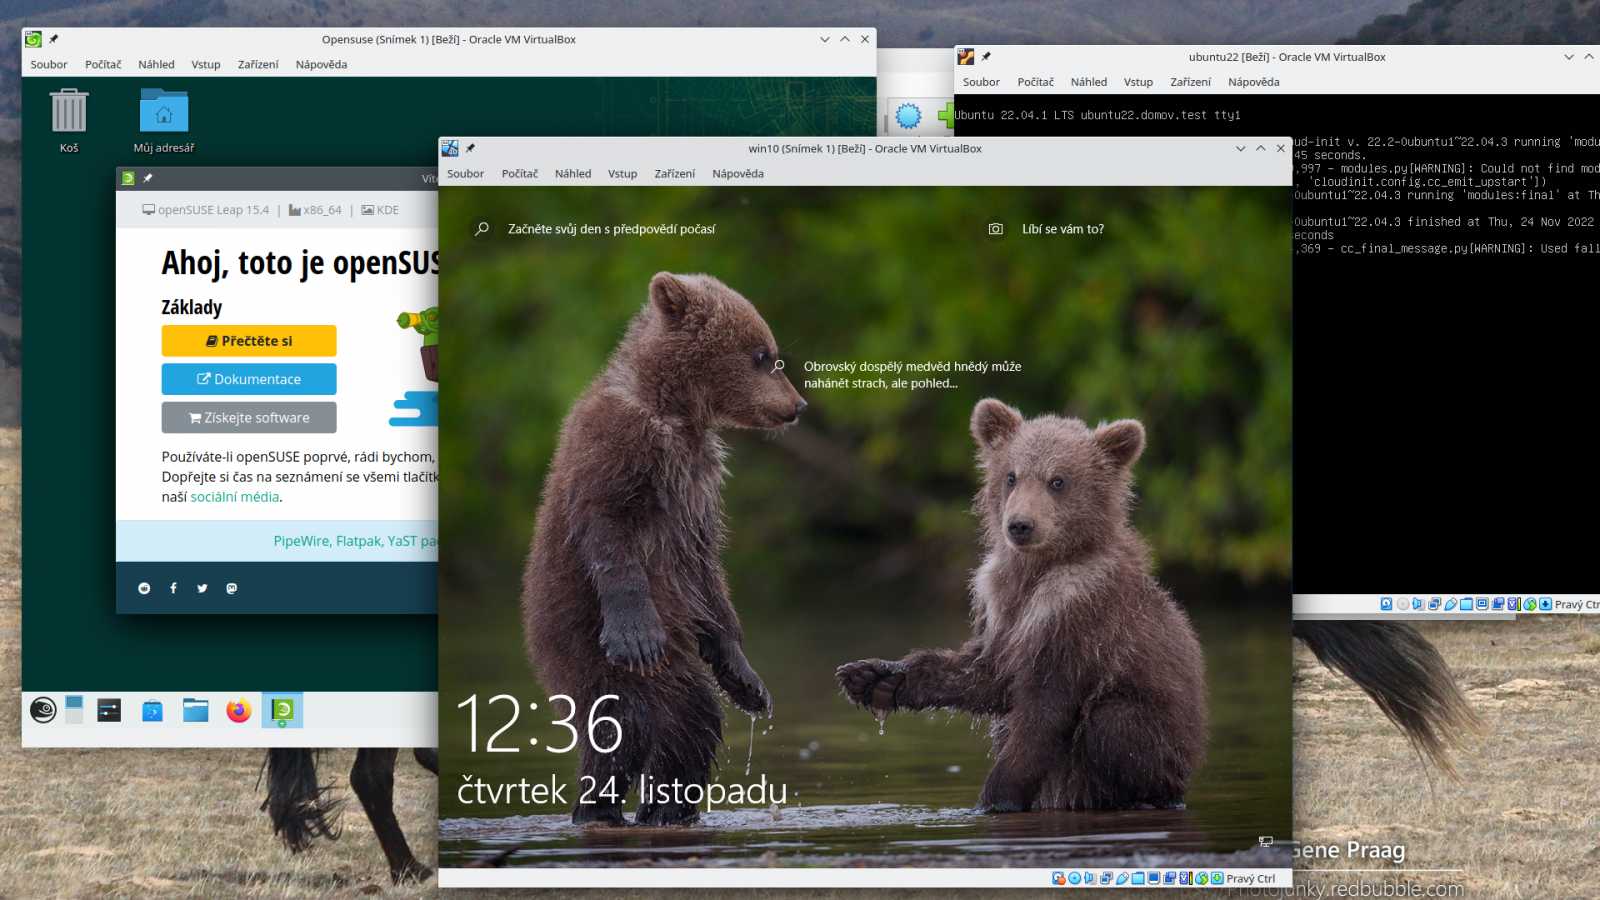Click the 'Obrovský dospělý medvěd hnědý' caption

[x=912, y=375]
